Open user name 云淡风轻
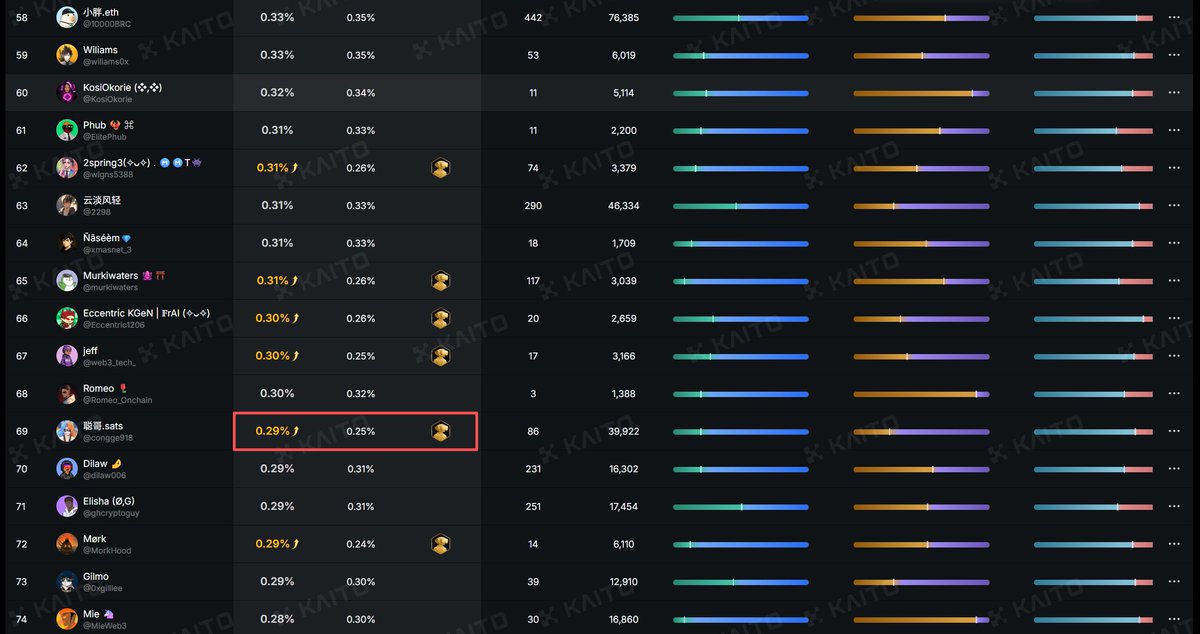The height and width of the screenshot is (634, 1200). [102, 200]
